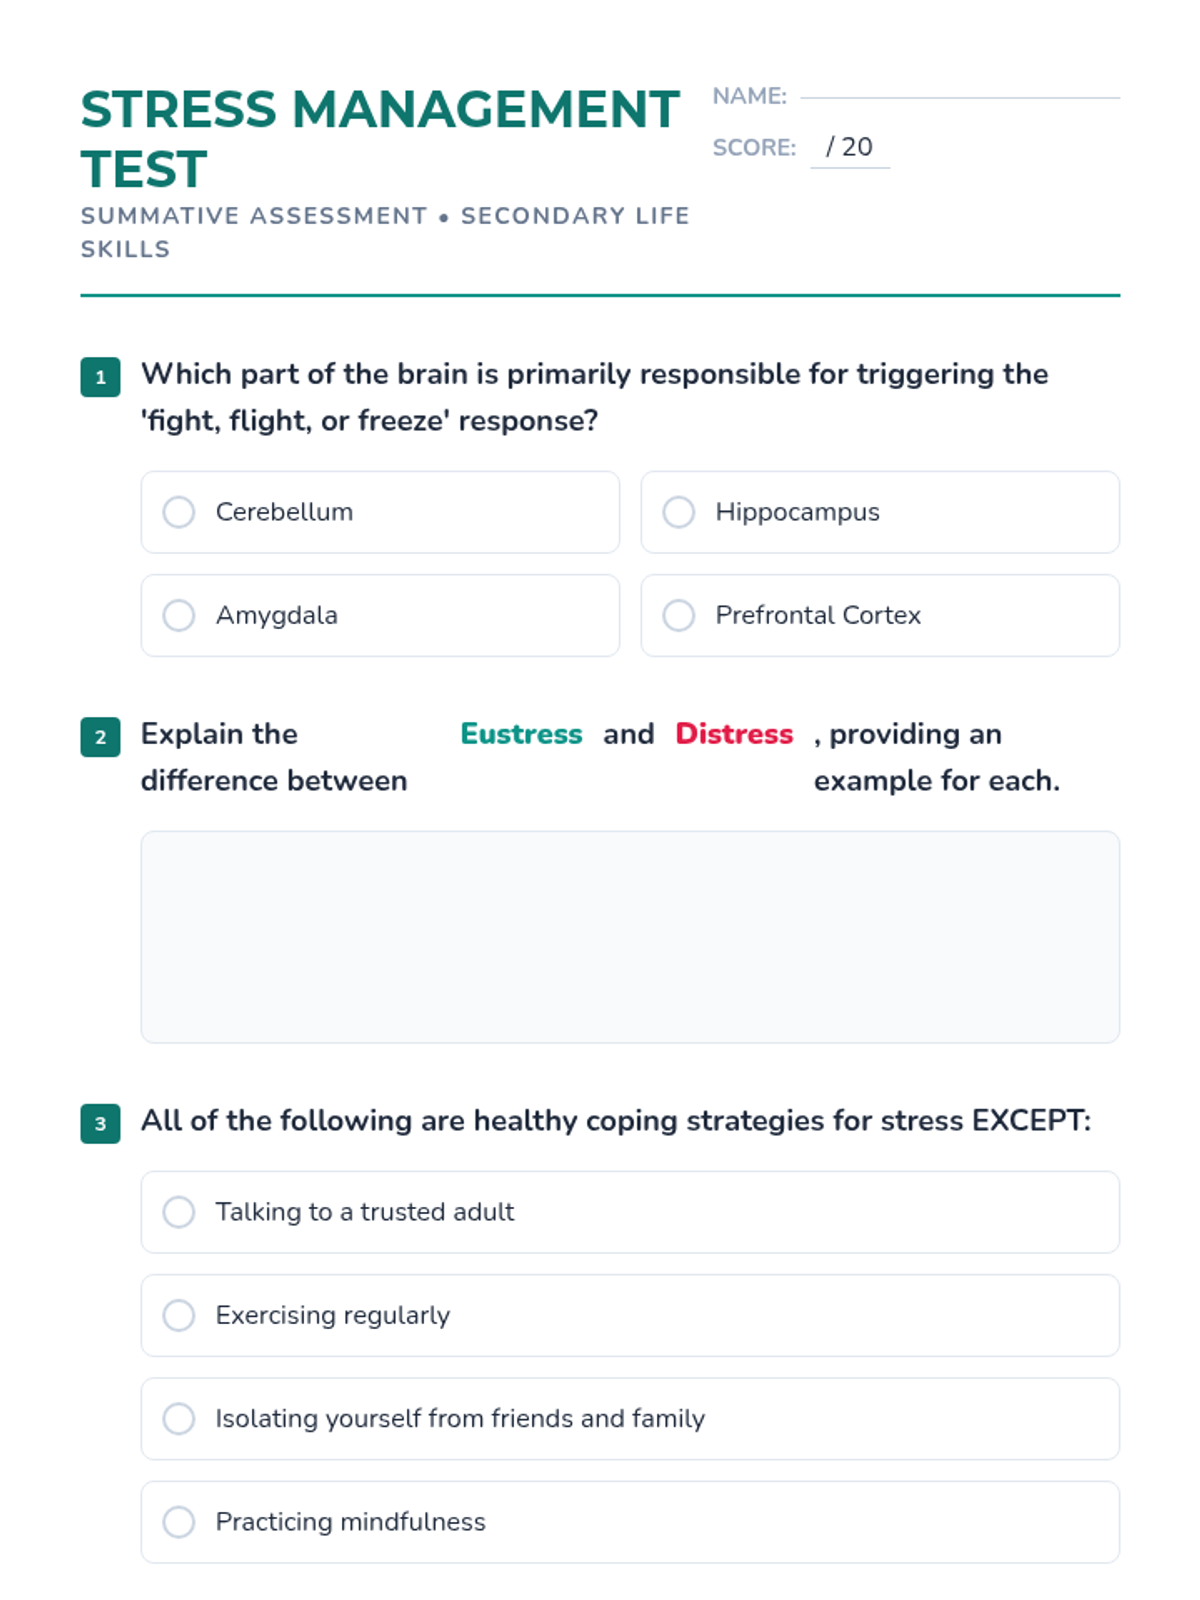Click into the question 2 answer box
This screenshot has height=1600, width=1200.
(630, 937)
